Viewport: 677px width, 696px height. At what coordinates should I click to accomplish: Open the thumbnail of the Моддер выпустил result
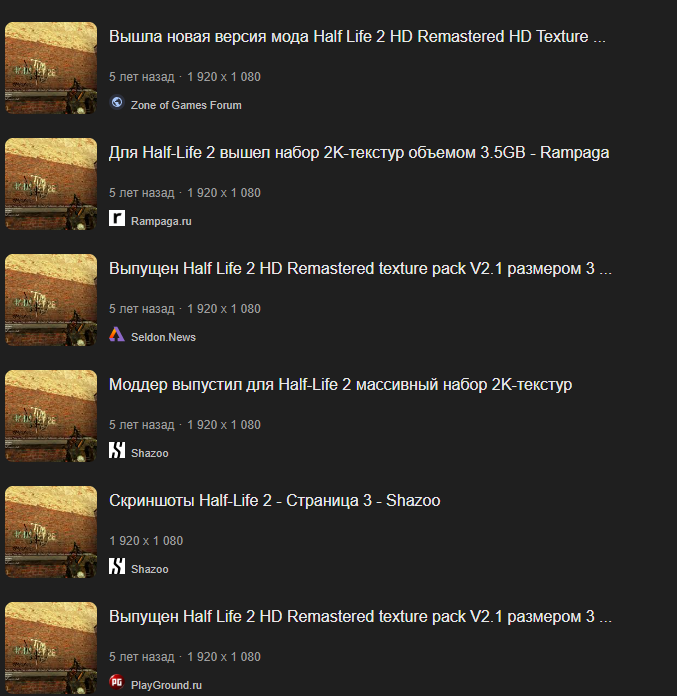point(51,416)
